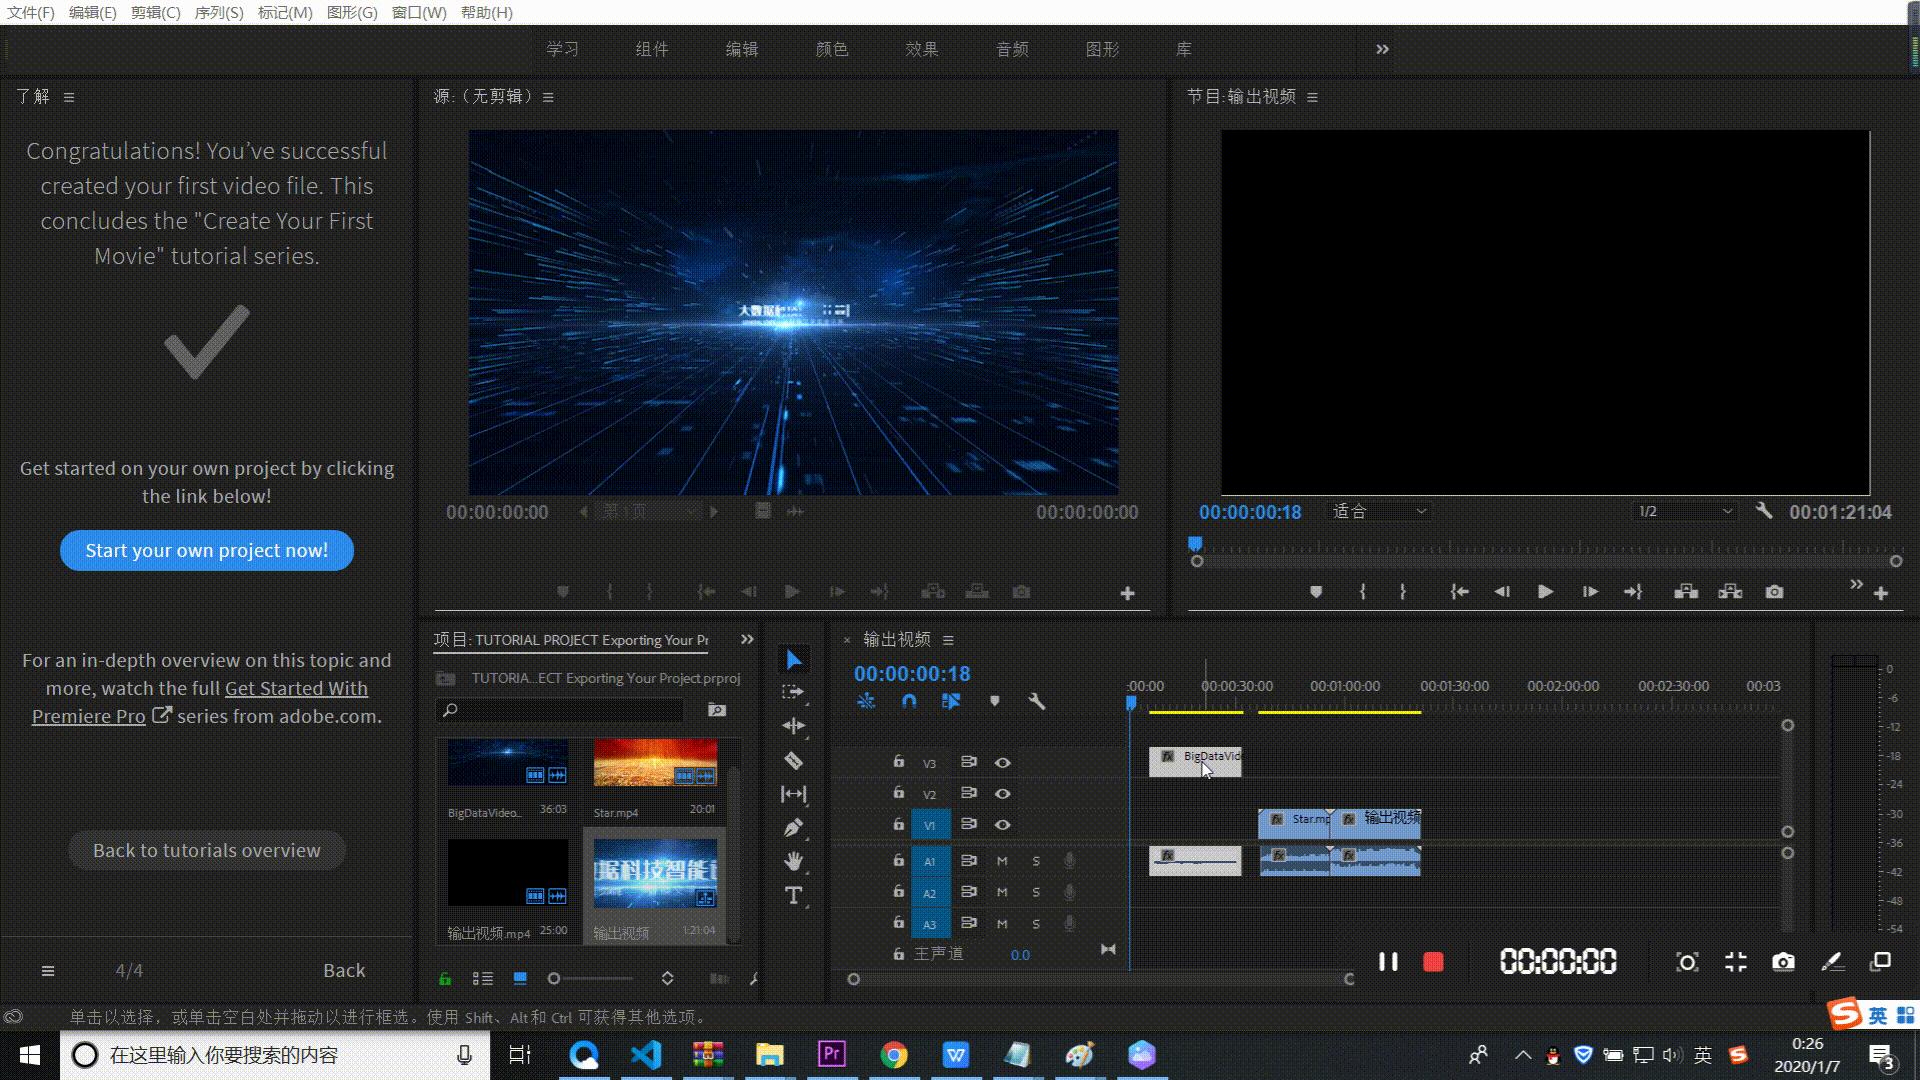The width and height of the screenshot is (1920, 1080).
Task: Open zoom level dropdown 适合
Action: tap(1379, 511)
